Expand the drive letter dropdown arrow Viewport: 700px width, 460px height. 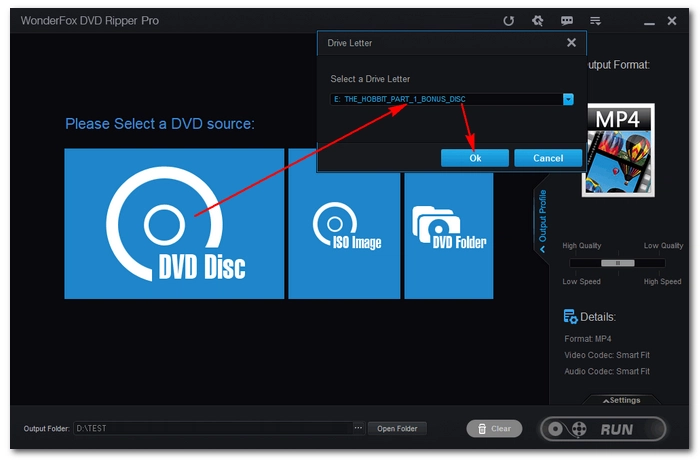(x=568, y=99)
